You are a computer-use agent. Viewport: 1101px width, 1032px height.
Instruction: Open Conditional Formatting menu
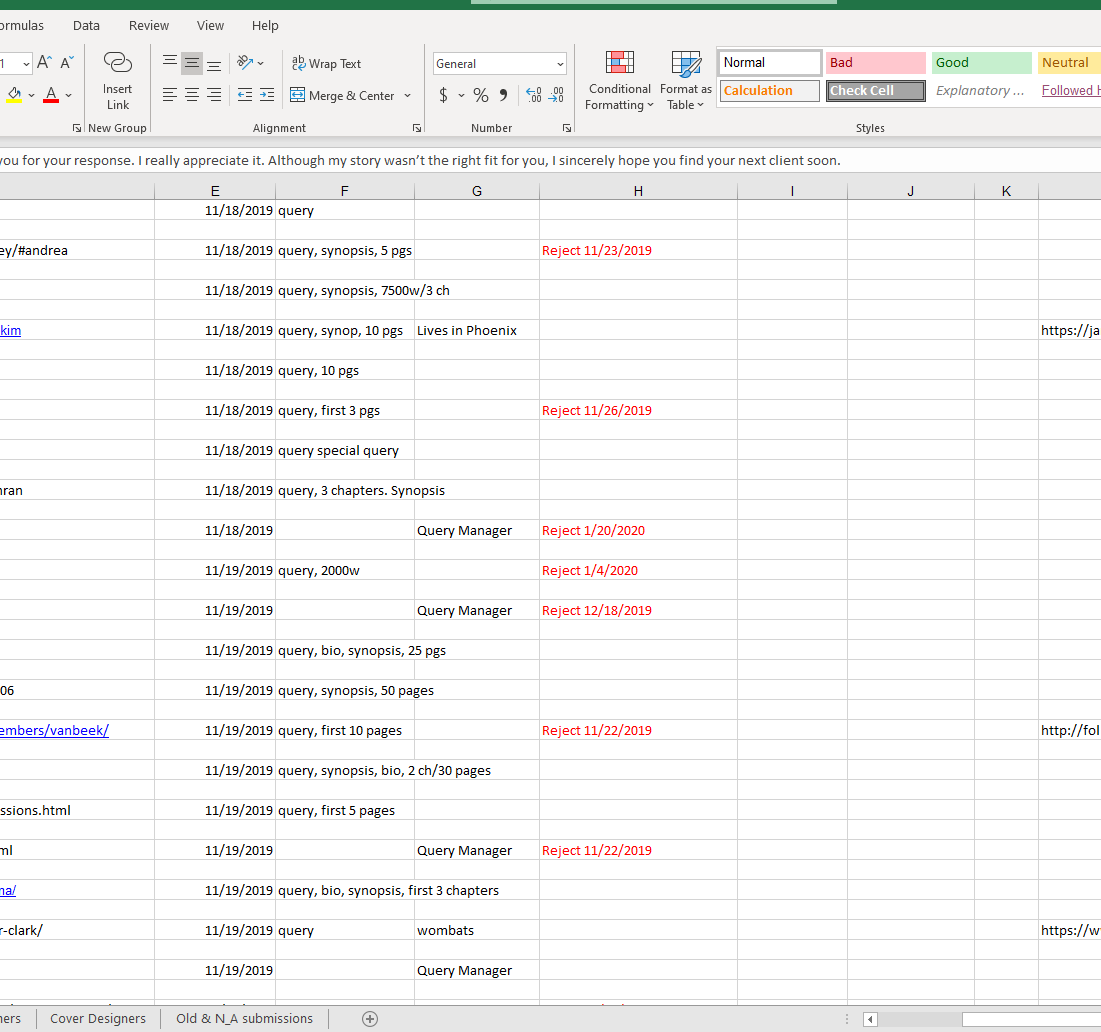619,81
